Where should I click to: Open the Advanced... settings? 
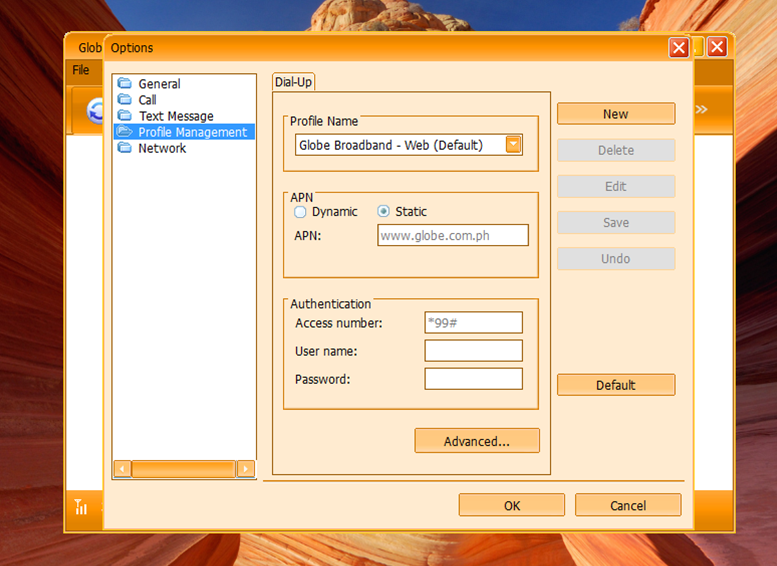[x=477, y=441]
